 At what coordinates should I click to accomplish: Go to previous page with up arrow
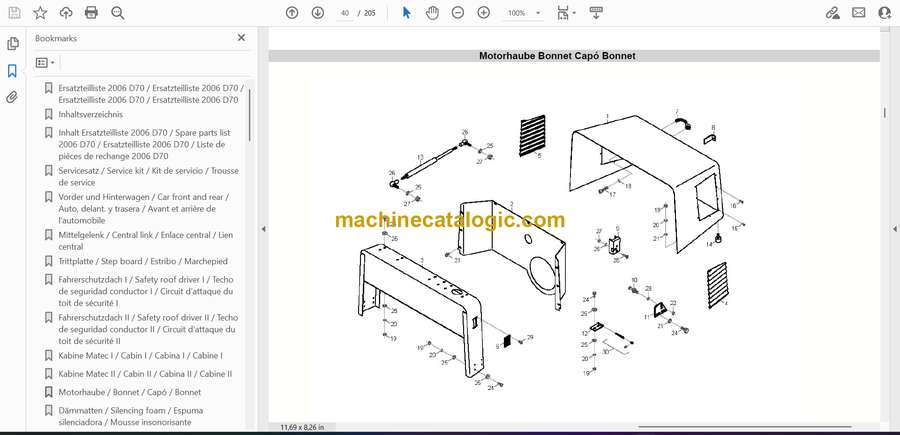(x=292, y=13)
